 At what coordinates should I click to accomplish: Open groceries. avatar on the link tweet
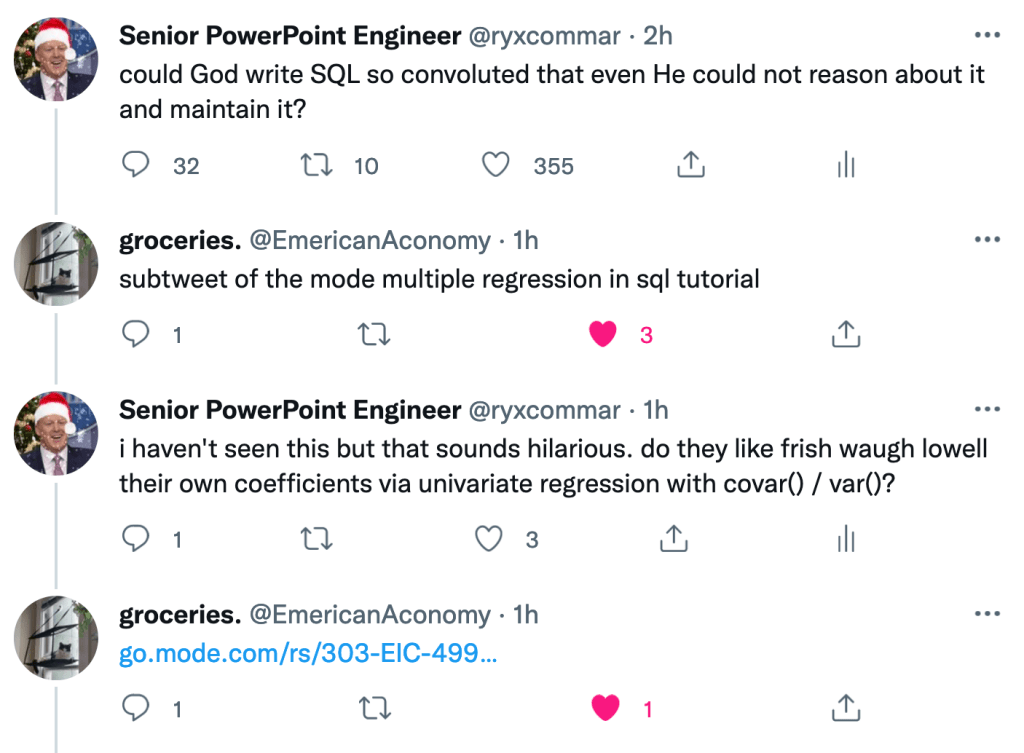(56, 638)
